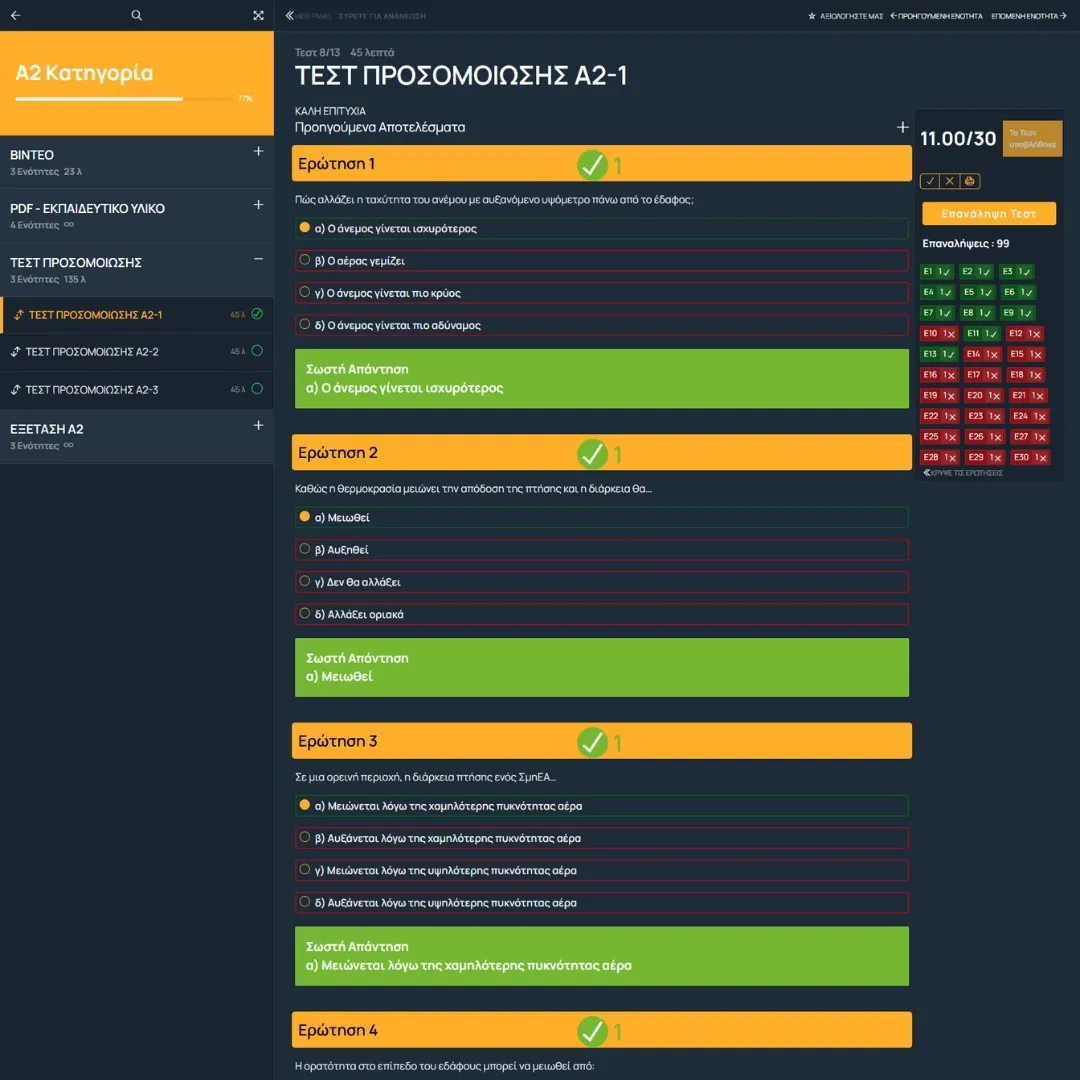Jump to question E21 in the results grid
1080x1080 pixels.
(1028, 395)
